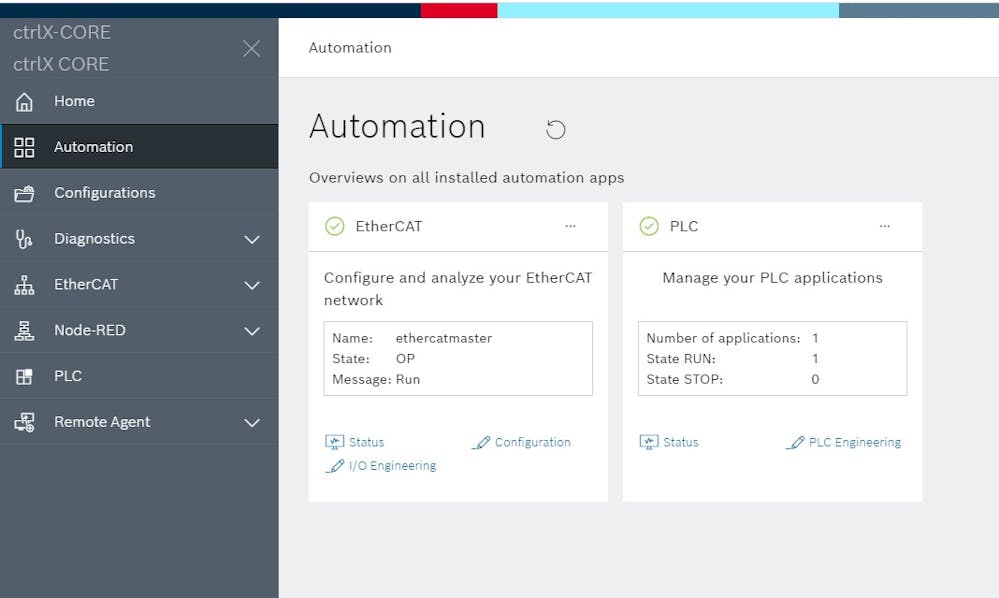Click the Node-RED sidebar icon
The image size is (999, 598).
[24, 331]
